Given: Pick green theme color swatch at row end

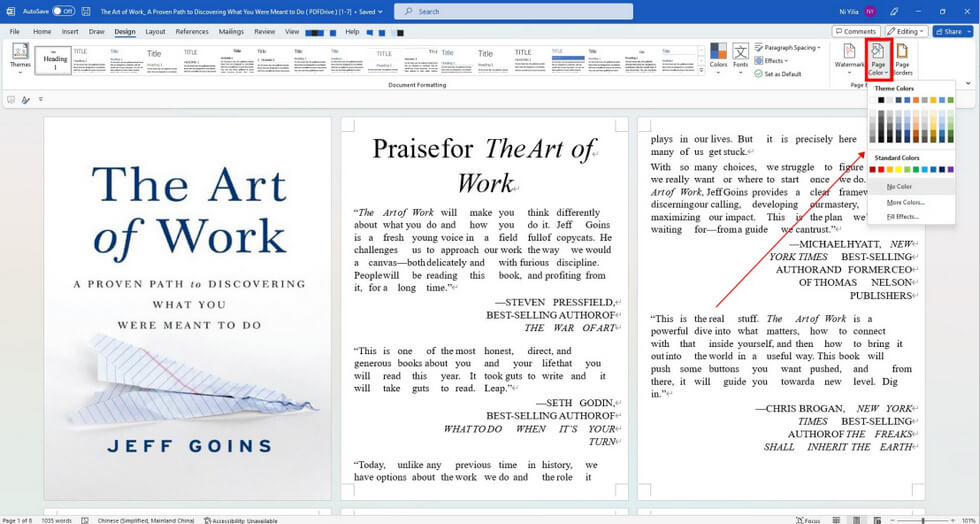Looking at the screenshot, I should tap(951, 100).
